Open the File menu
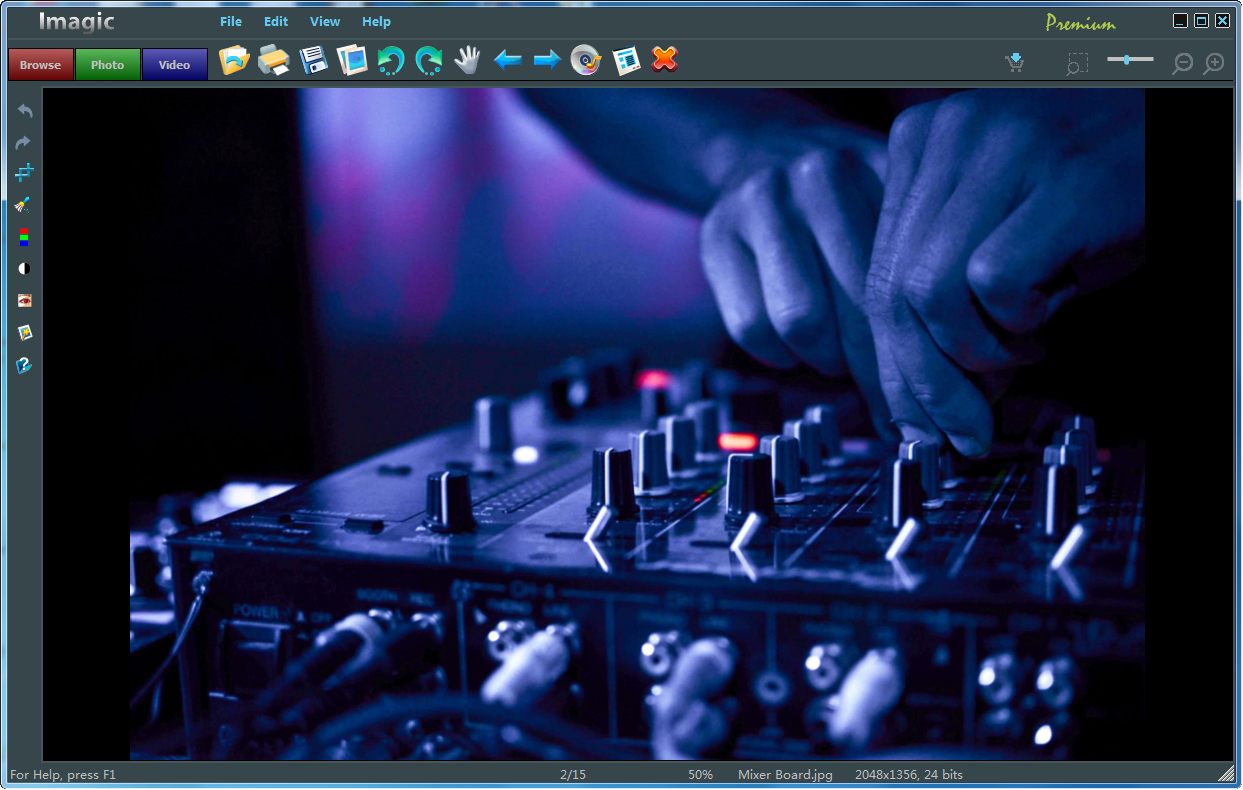 pyautogui.click(x=231, y=21)
